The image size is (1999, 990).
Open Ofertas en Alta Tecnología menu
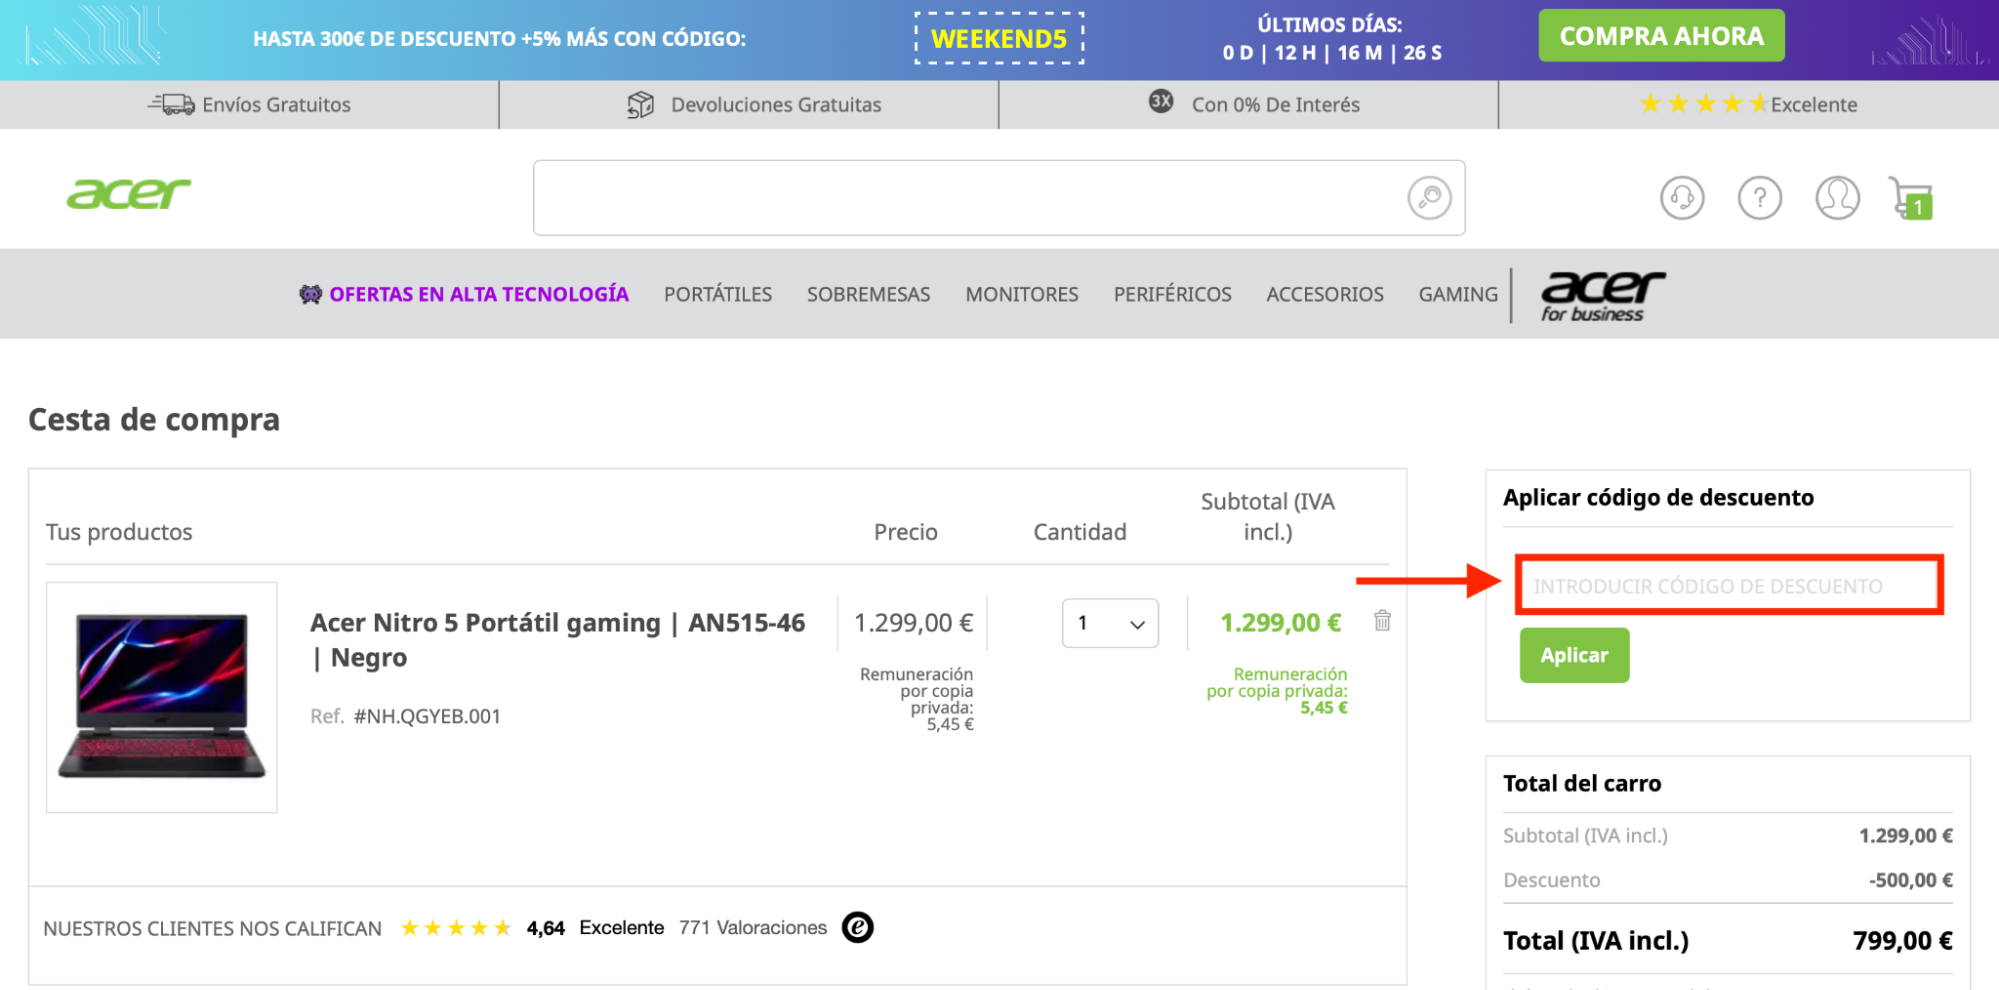point(479,294)
